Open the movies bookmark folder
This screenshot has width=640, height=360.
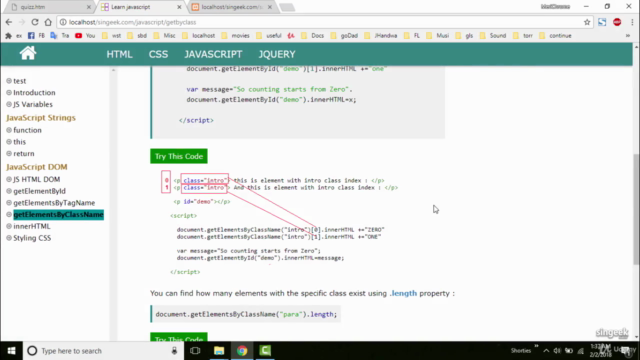[236, 36]
